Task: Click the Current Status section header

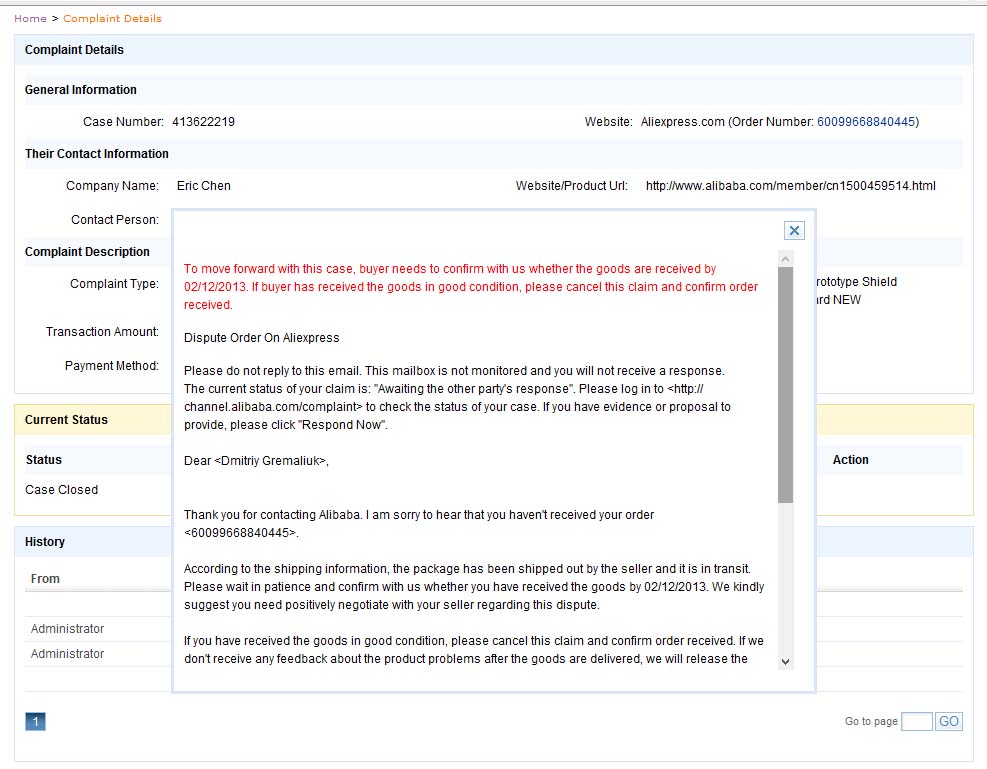Action: (x=66, y=420)
